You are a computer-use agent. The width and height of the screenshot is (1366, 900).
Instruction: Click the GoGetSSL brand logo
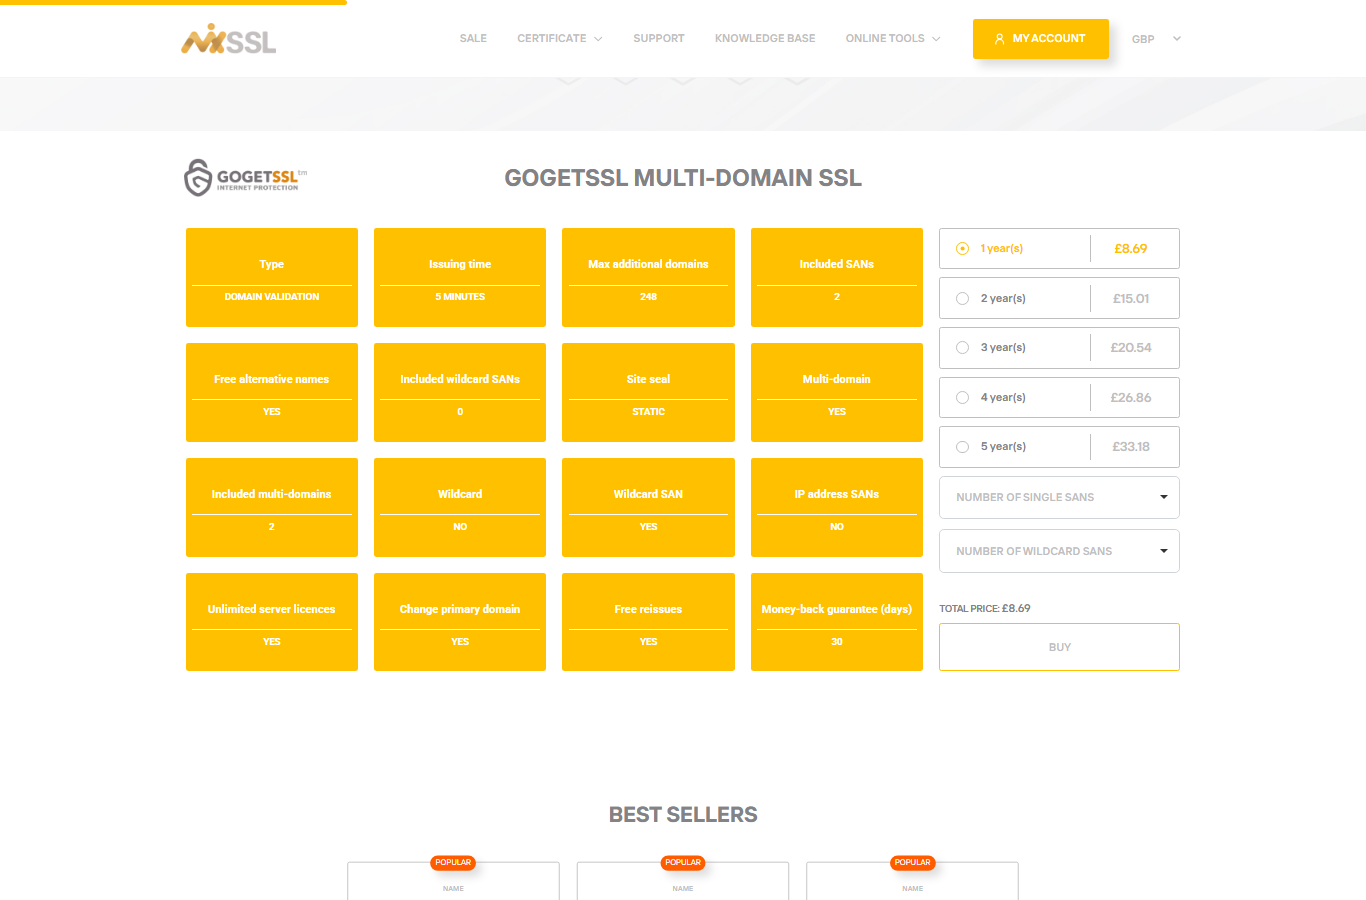click(246, 177)
